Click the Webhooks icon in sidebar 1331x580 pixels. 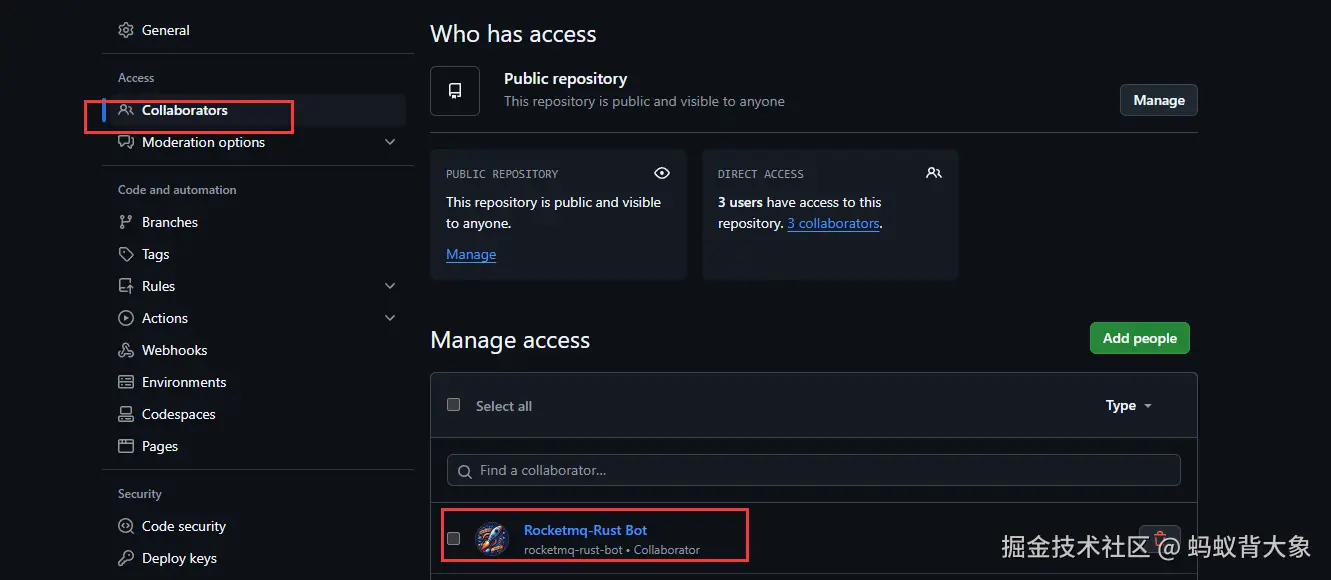pyautogui.click(x=126, y=350)
